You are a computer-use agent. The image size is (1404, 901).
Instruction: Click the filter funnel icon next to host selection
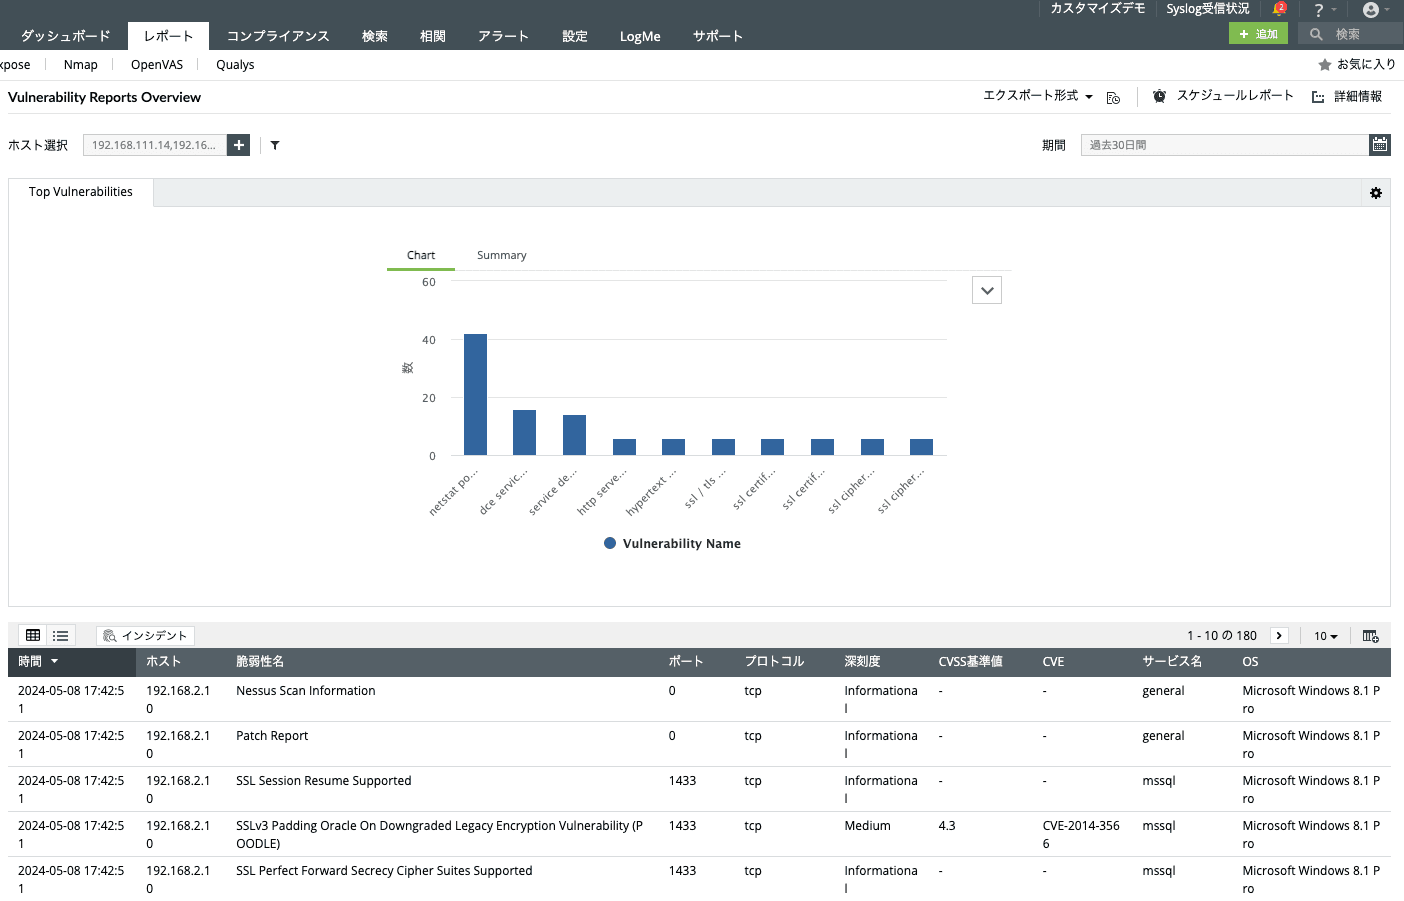pyautogui.click(x=275, y=144)
